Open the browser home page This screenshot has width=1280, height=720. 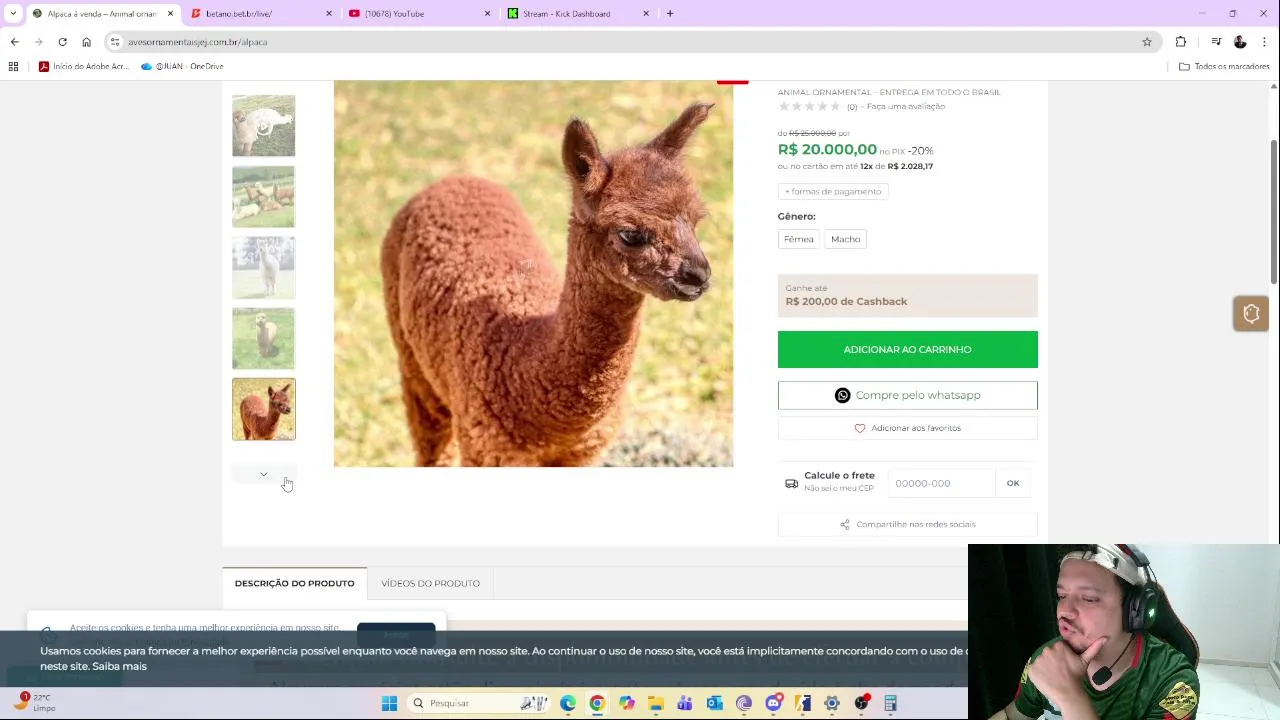pyautogui.click(x=86, y=42)
